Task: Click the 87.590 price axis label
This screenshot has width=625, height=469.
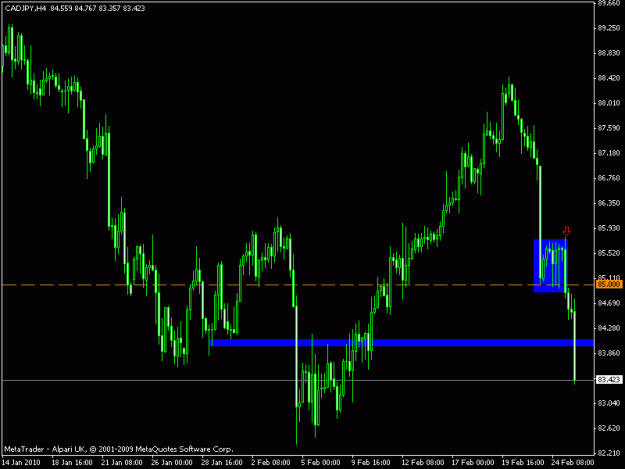Action: coord(609,128)
